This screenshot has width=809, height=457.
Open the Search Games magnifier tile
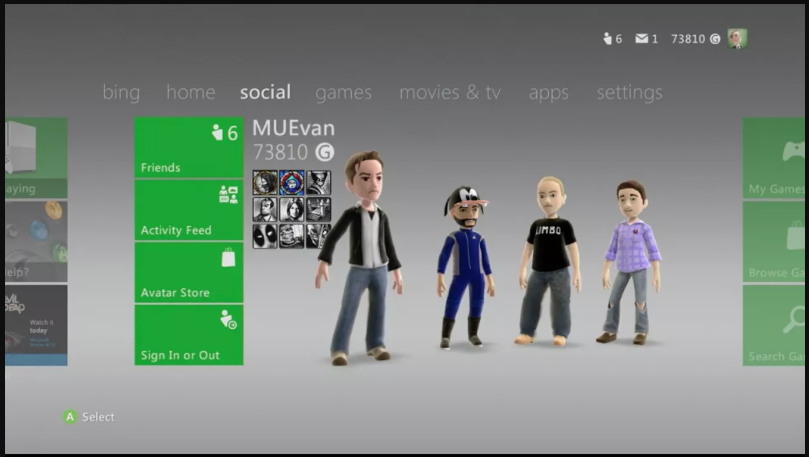click(773, 325)
